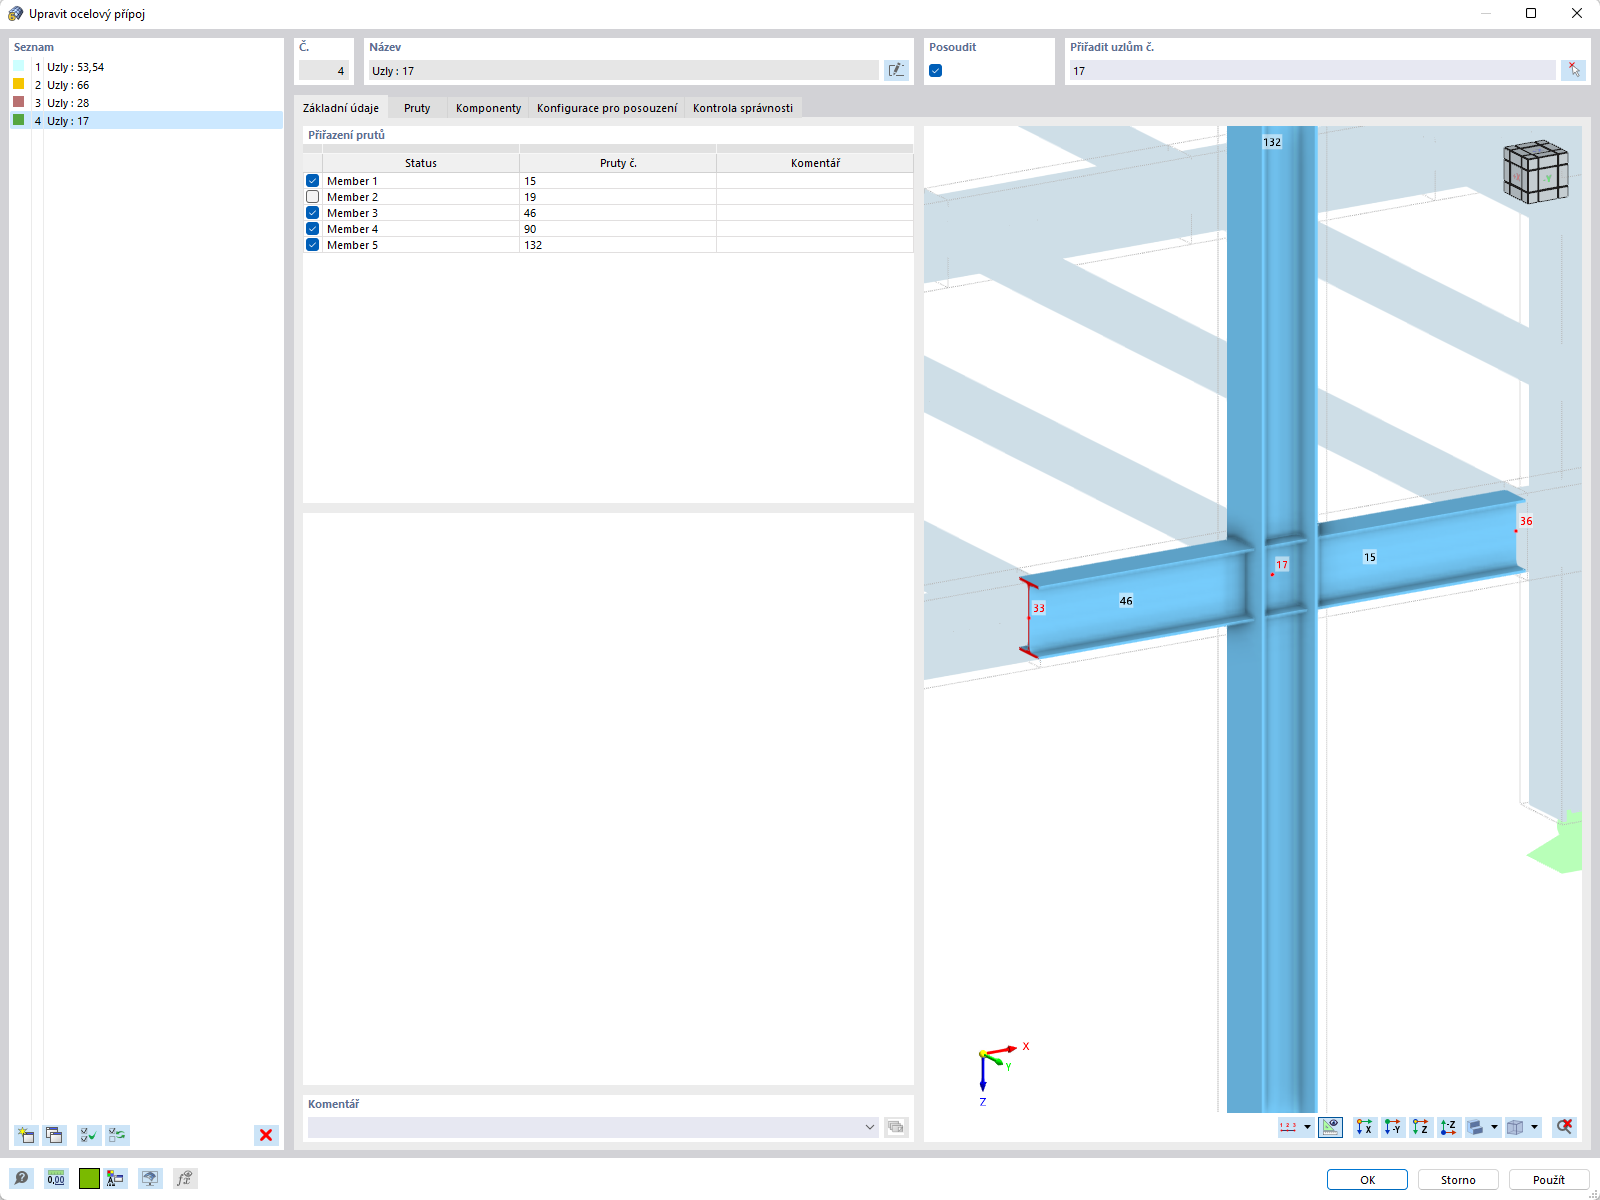The height and width of the screenshot is (1200, 1600).
Task: Apply changes with the Použít button
Action: click(x=1549, y=1179)
